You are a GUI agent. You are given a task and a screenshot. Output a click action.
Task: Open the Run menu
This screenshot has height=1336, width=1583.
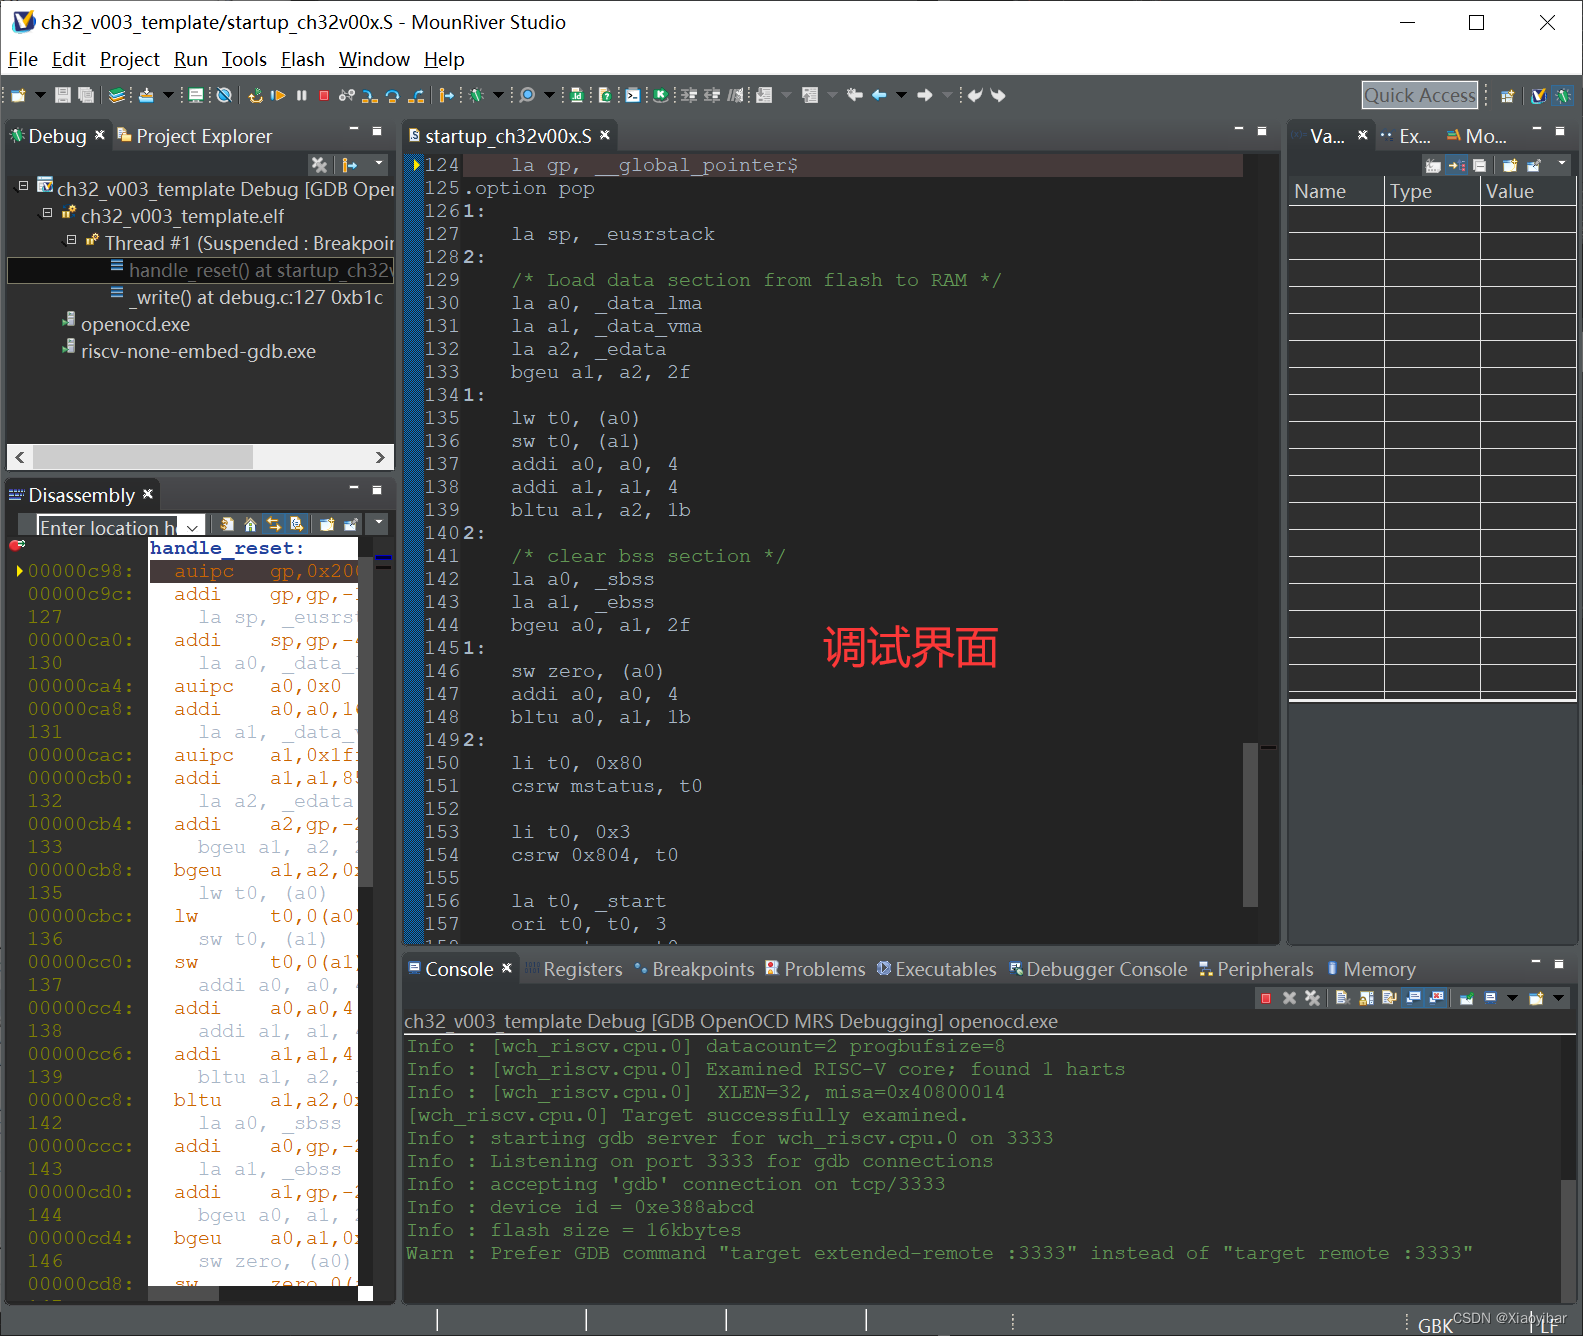pyautogui.click(x=191, y=60)
